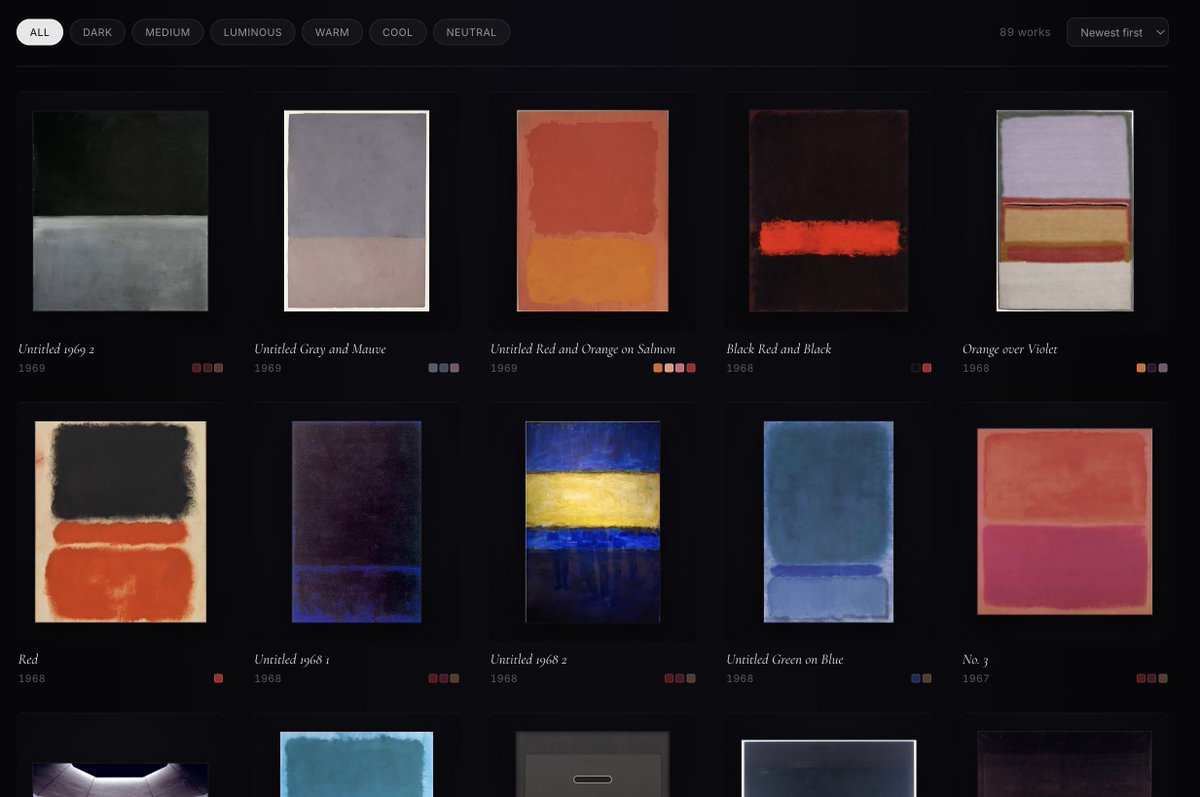Click the red swatch under Black Red and Black

coord(927,368)
